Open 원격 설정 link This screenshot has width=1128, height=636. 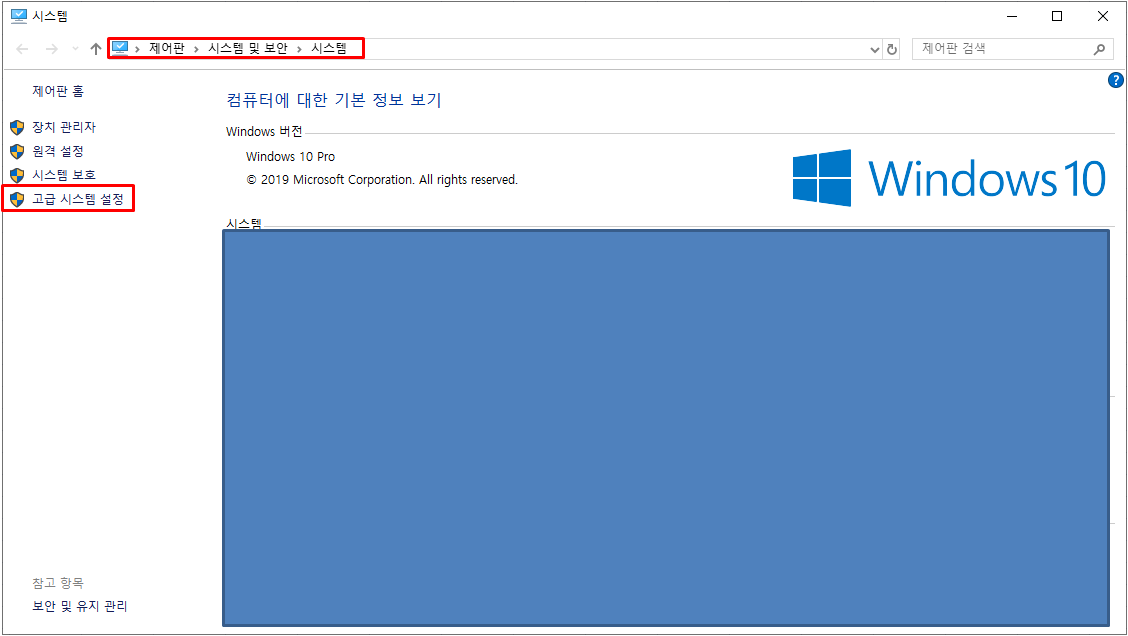(x=58, y=151)
